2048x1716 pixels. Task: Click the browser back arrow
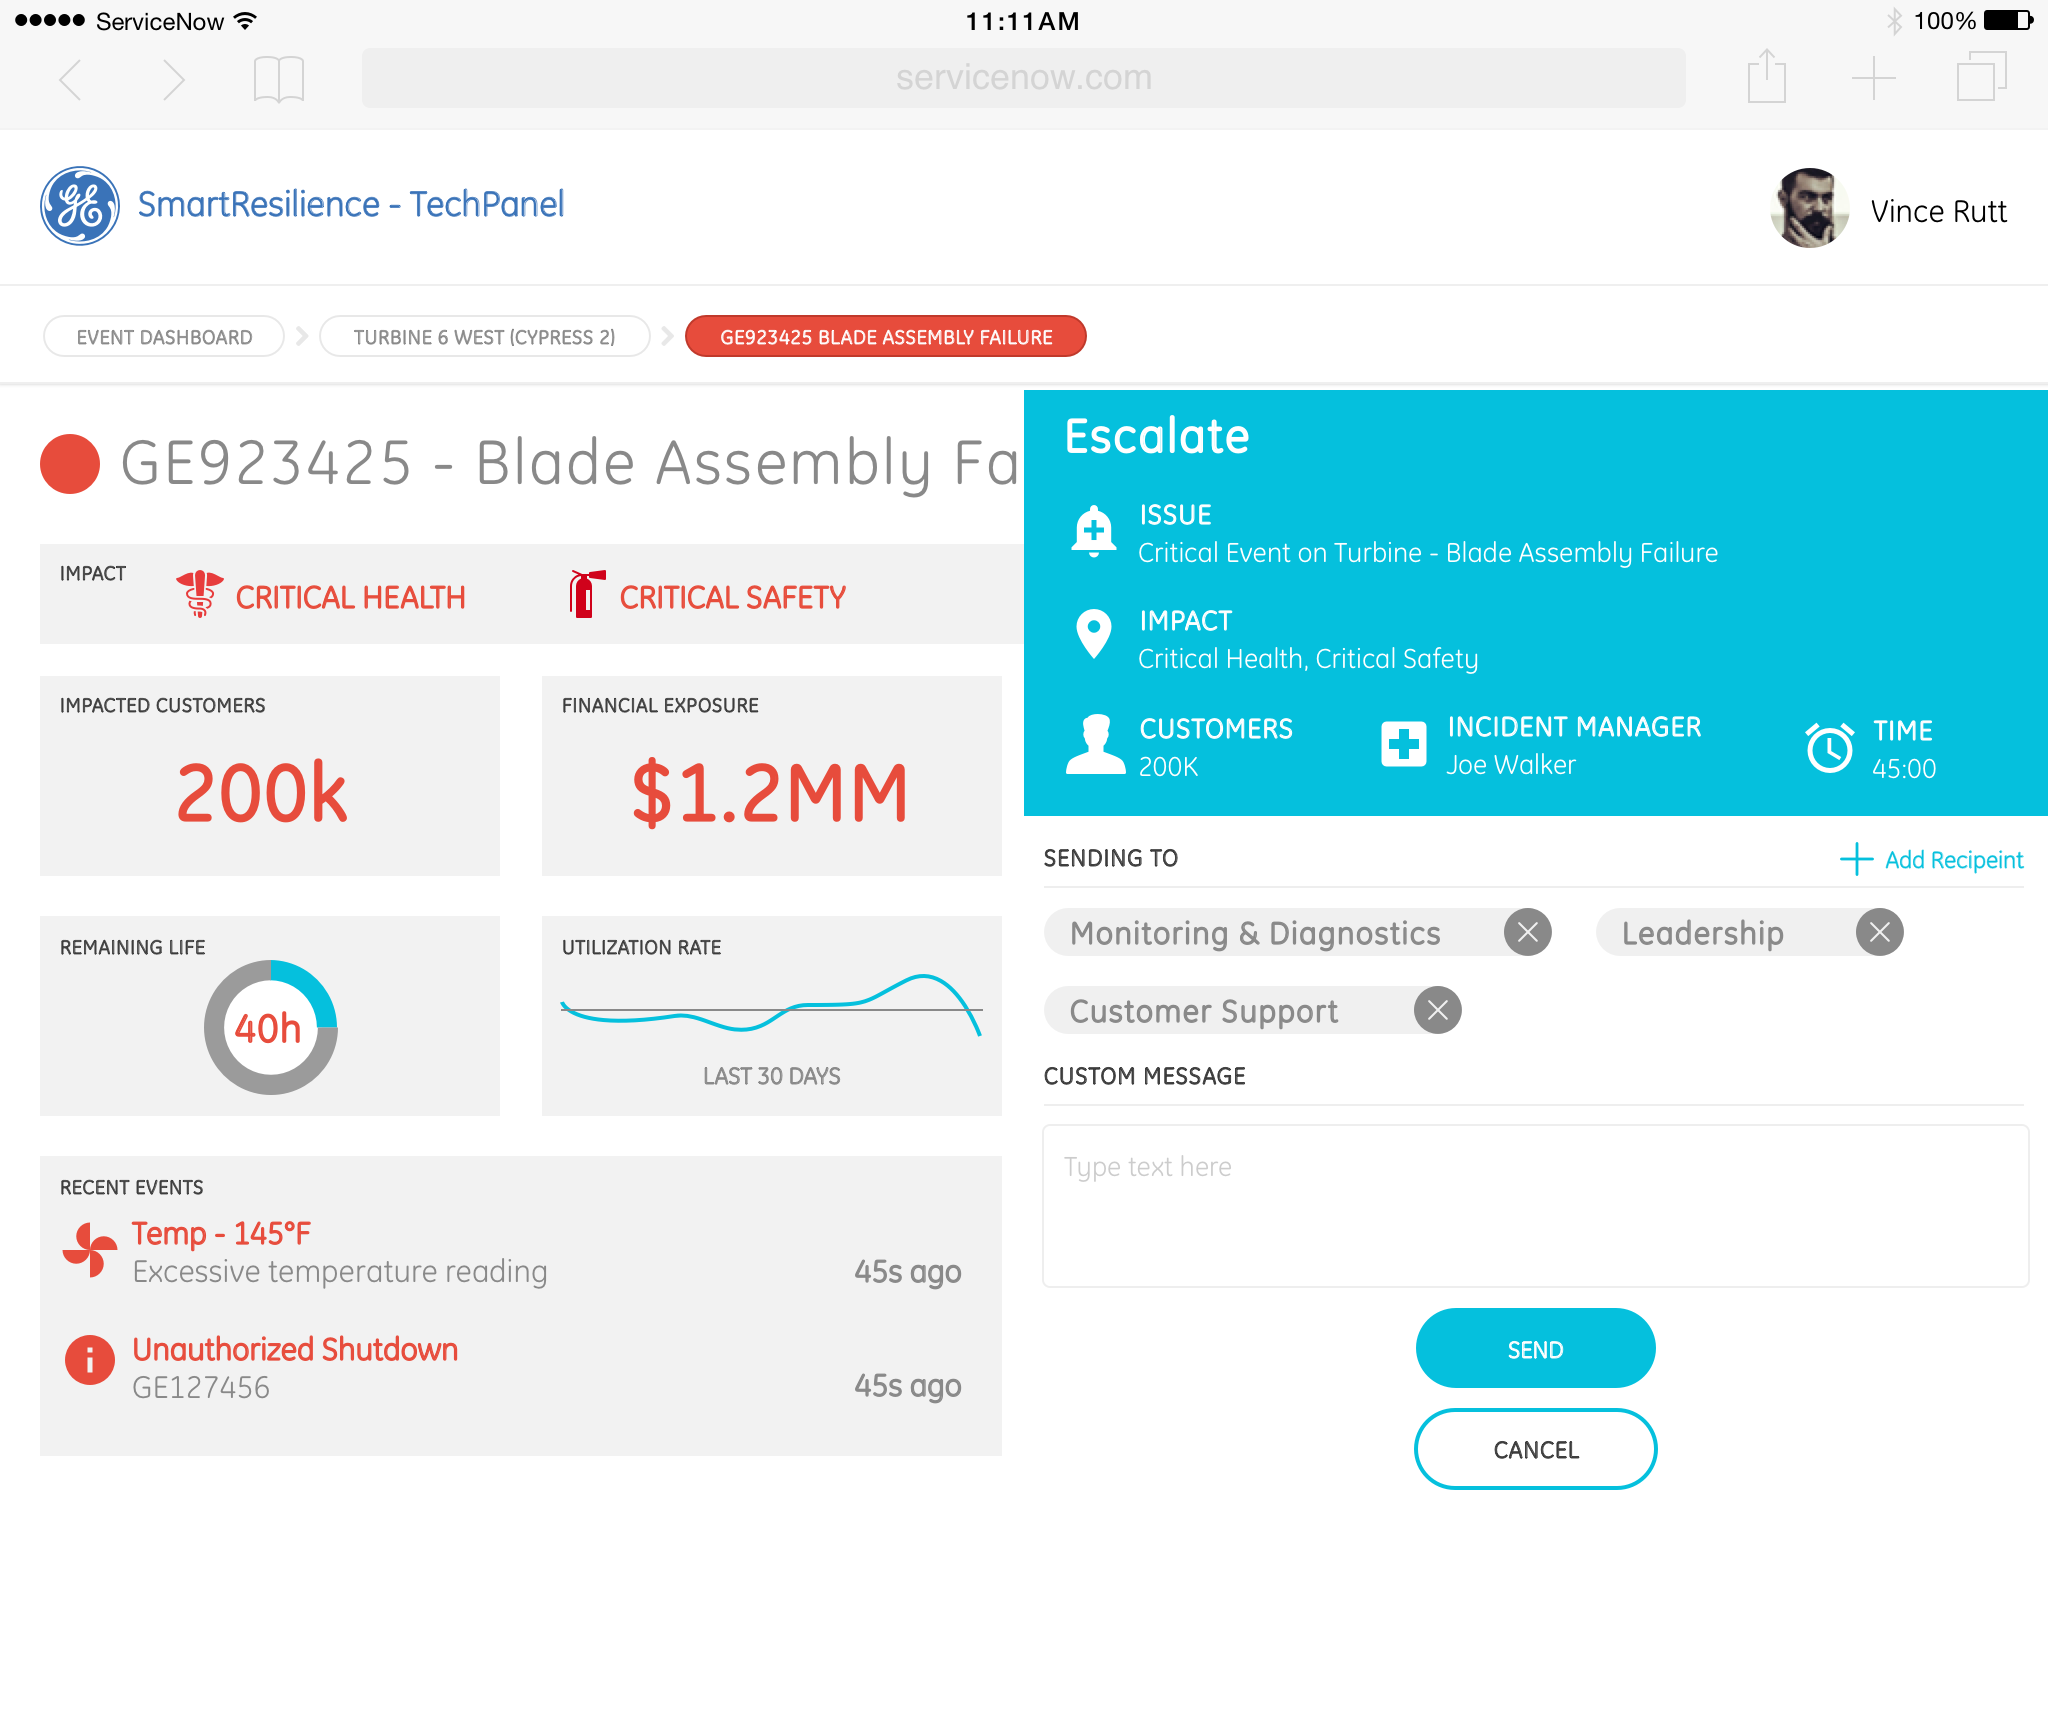(70, 79)
